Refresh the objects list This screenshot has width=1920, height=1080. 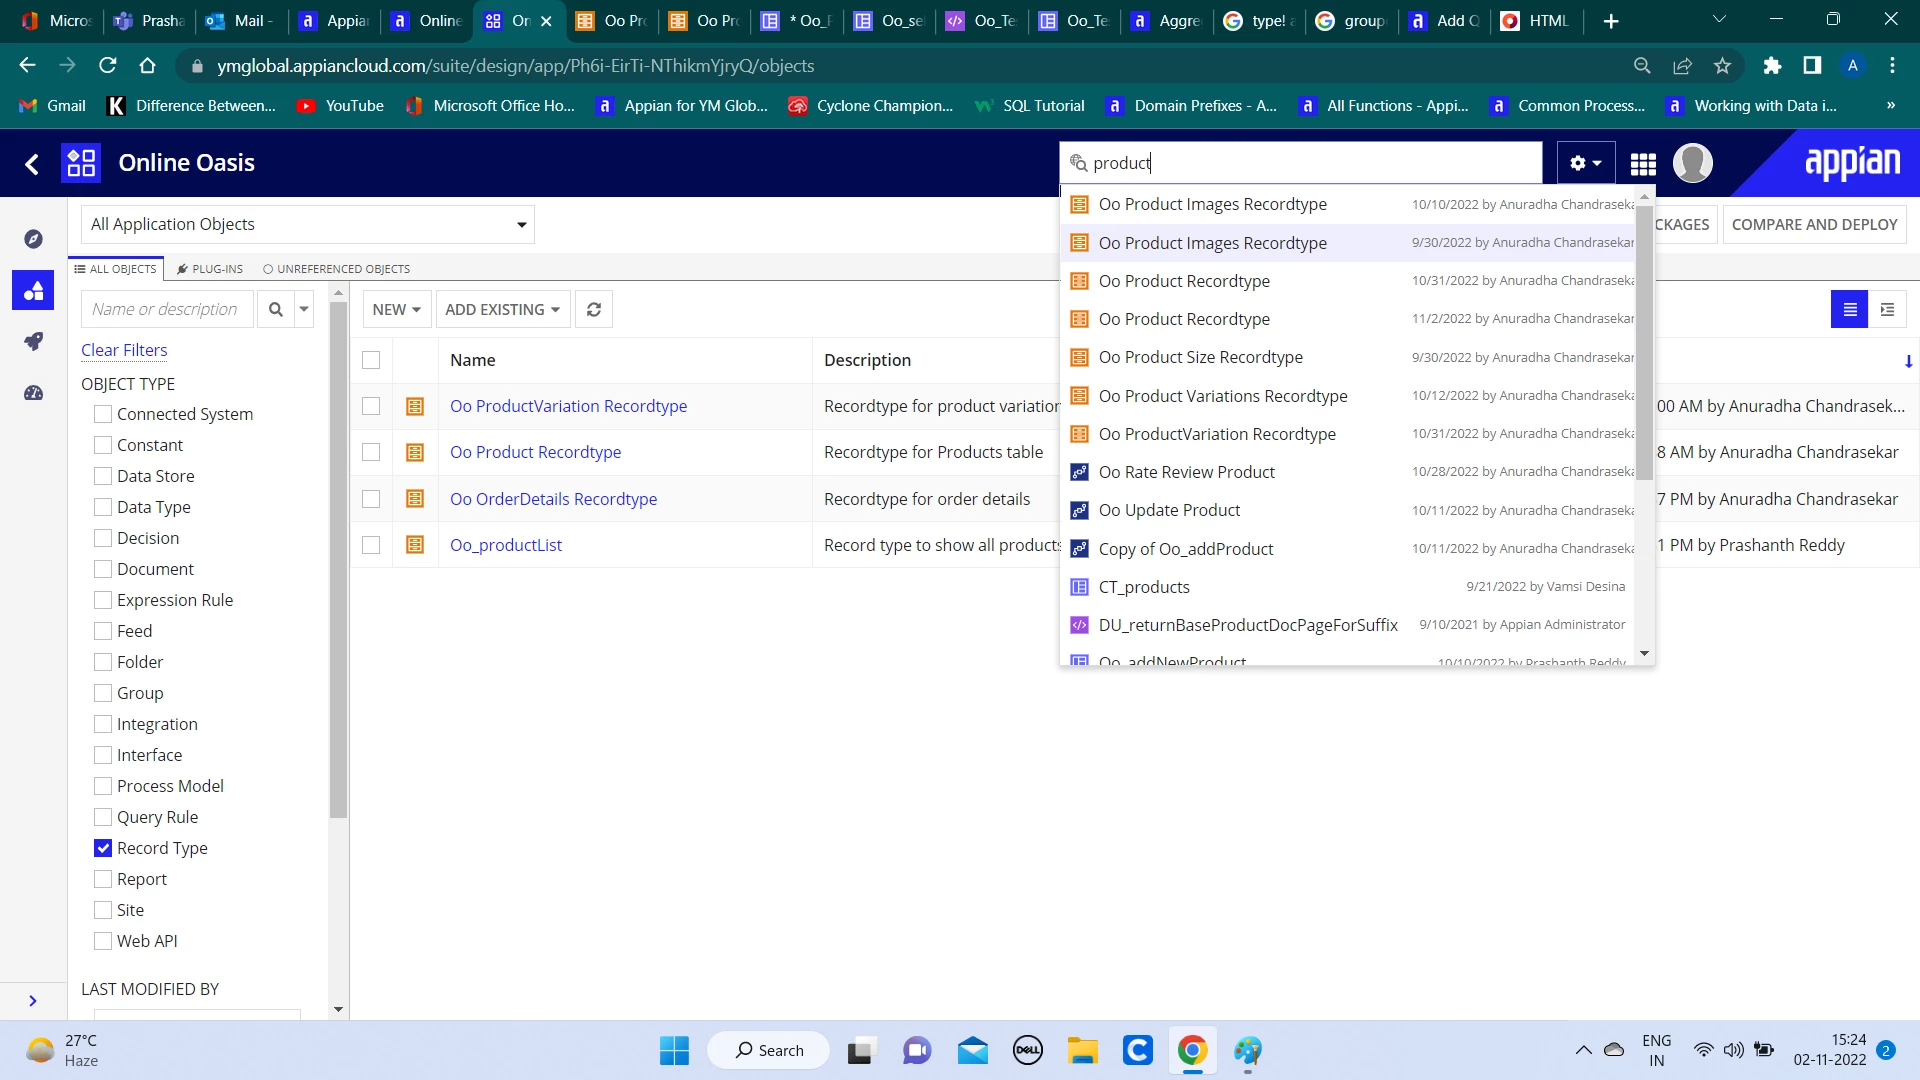pyautogui.click(x=594, y=310)
